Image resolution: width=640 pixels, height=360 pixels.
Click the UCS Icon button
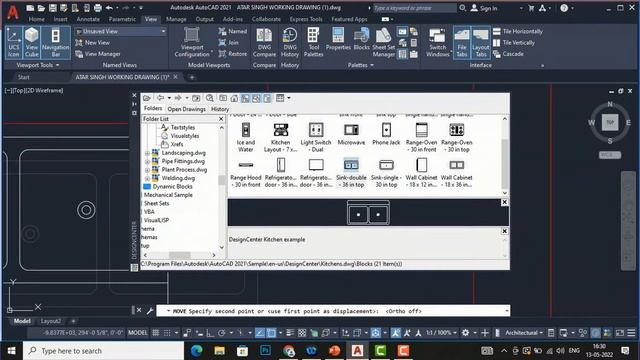[13, 42]
